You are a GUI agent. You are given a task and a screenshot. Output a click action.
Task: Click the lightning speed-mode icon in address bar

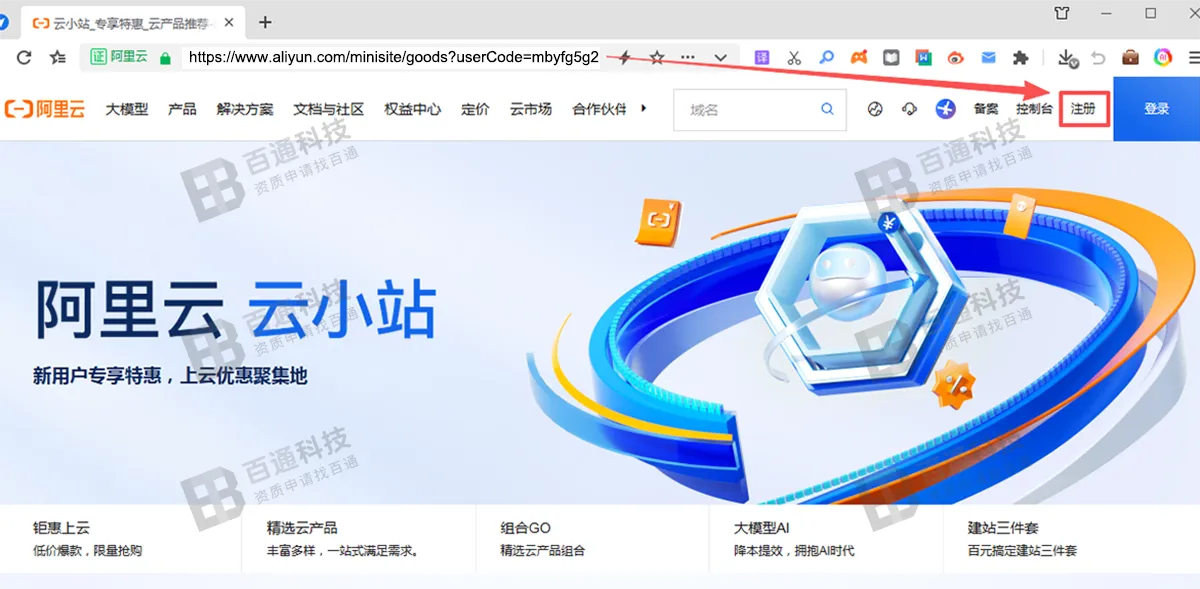click(x=625, y=57)
